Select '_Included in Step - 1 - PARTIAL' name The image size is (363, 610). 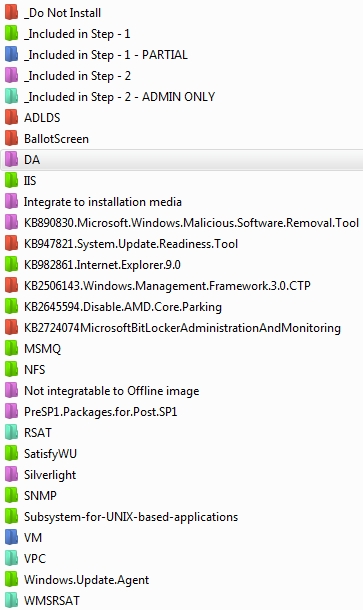pos(106,55)
